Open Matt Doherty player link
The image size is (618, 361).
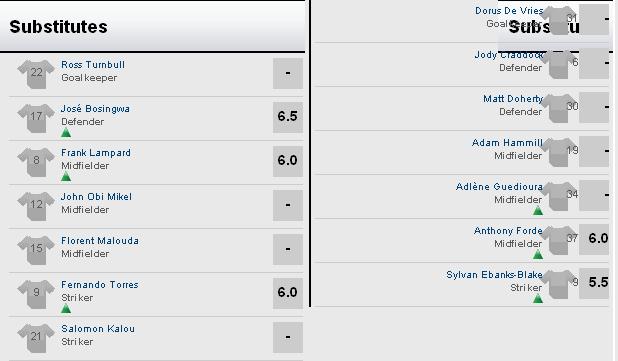click(513, 99)
